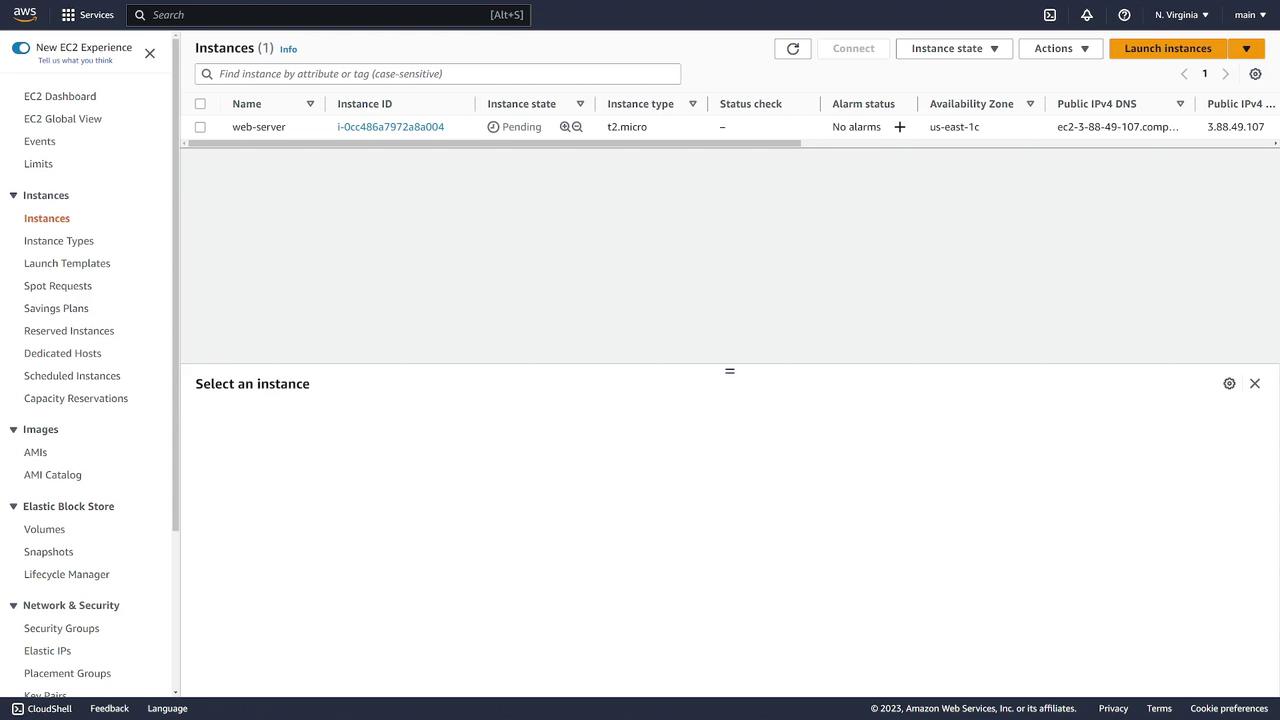The height and width of the screenshot is (720, 1280).
Task: Click the Launch instances button
Action: click(1168, 48)
